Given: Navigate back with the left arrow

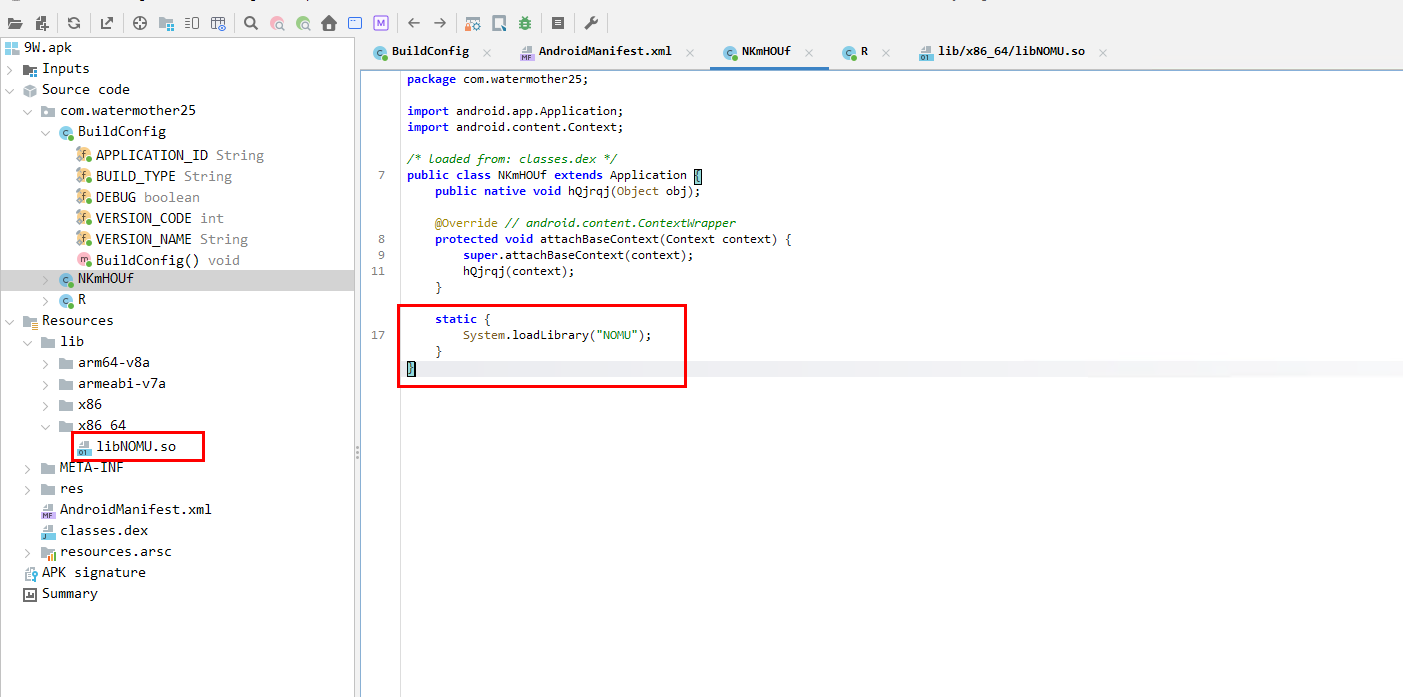Looking at the screenshot, I should [x=414, y=23].
